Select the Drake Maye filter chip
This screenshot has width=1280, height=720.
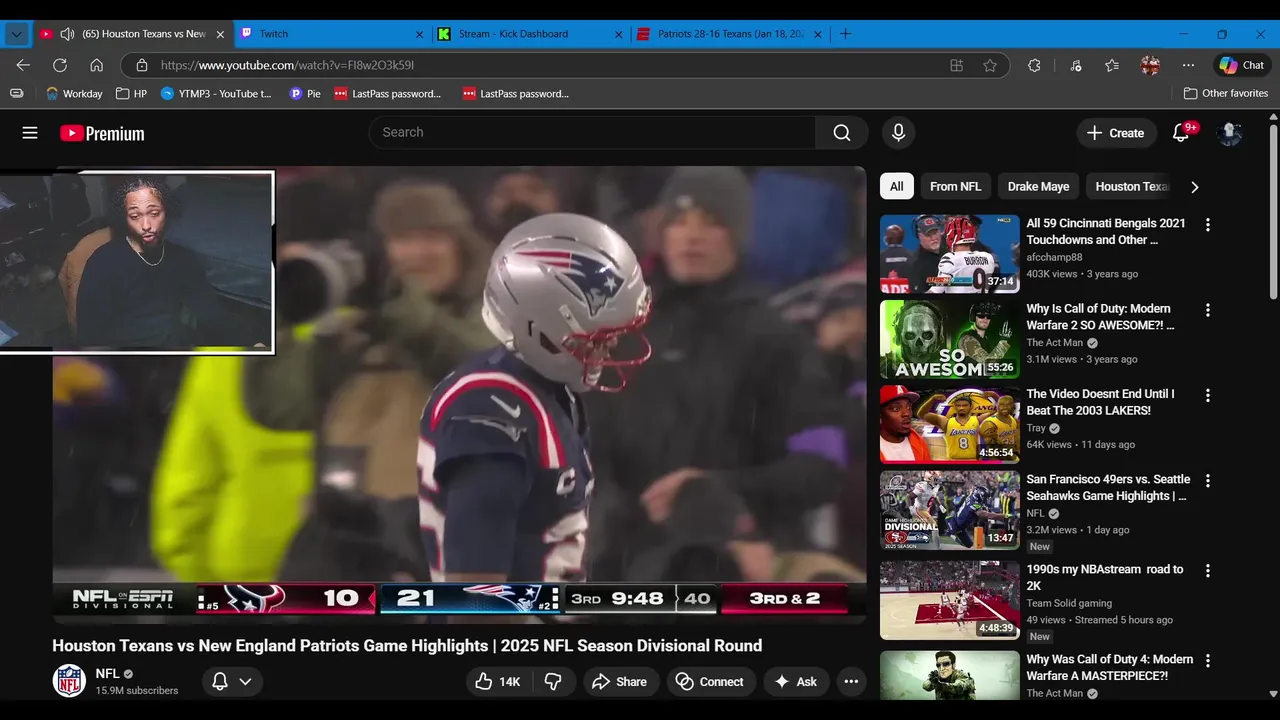(x=1038, y=187)
